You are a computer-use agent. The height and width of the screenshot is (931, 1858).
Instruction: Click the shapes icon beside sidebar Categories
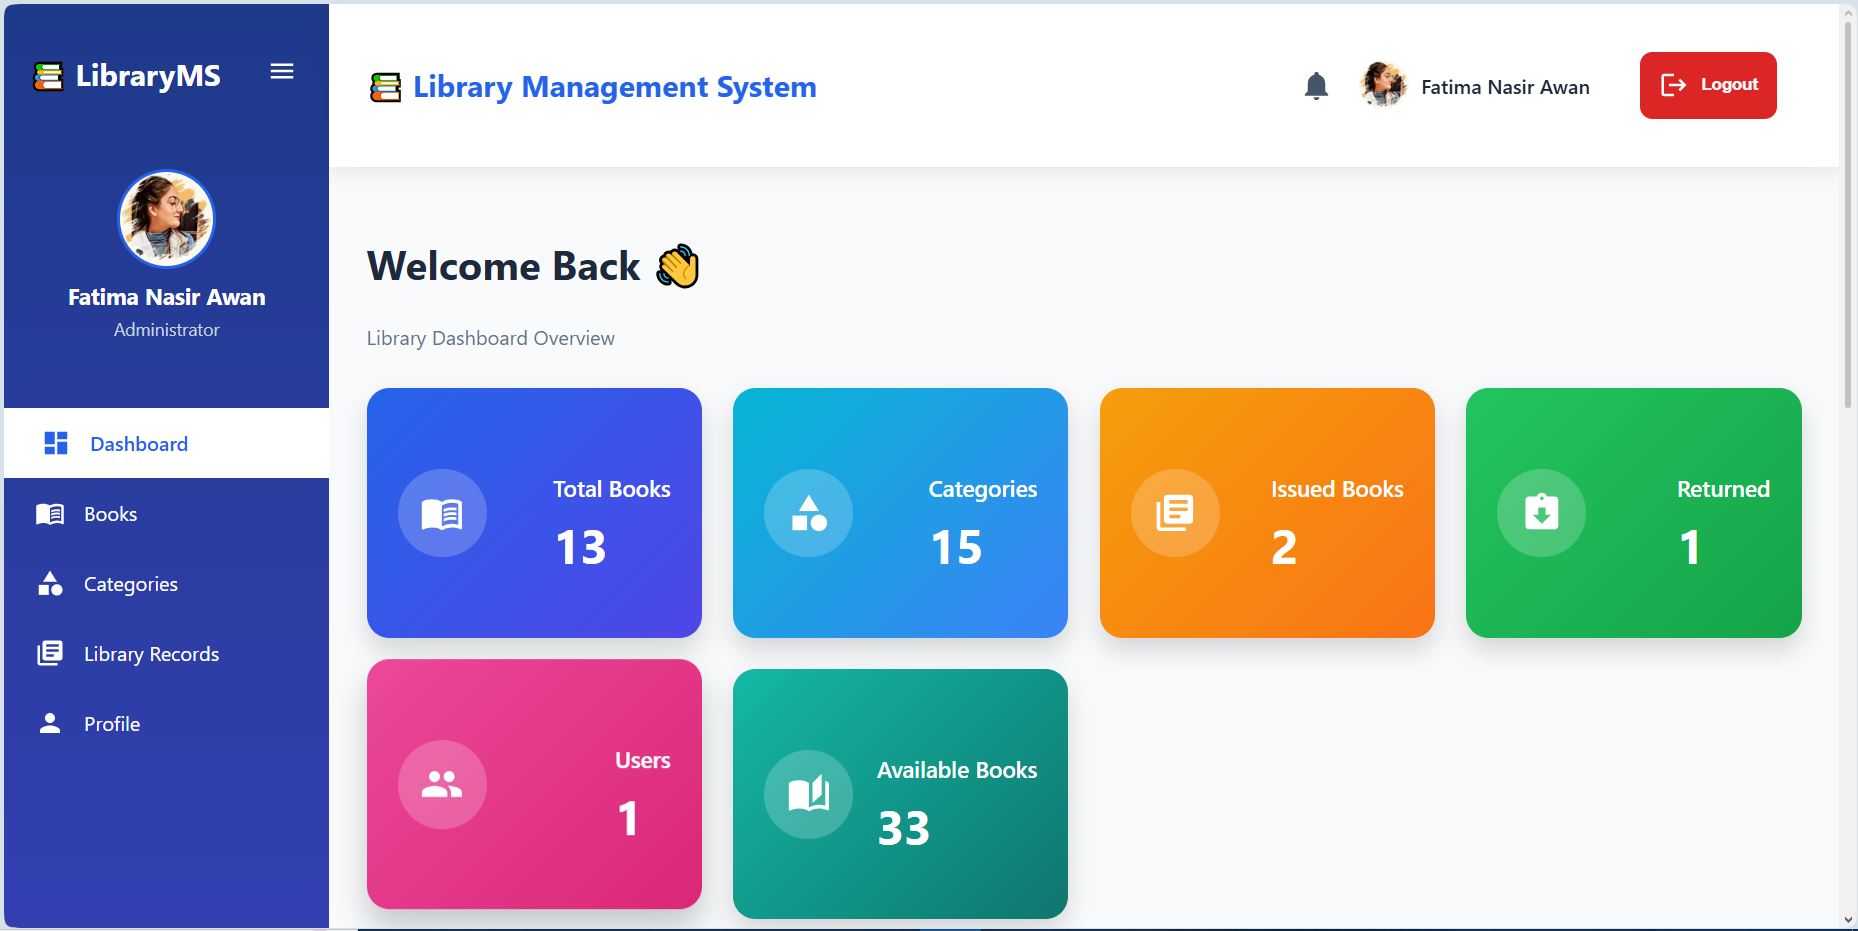(x=50, y=583)
